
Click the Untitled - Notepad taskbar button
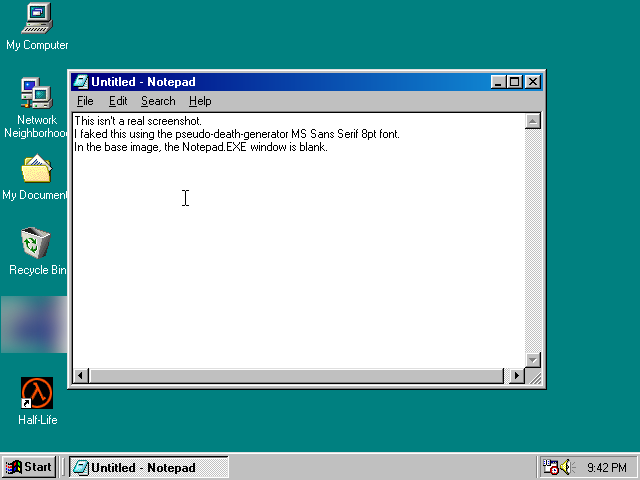coord(148,467)
